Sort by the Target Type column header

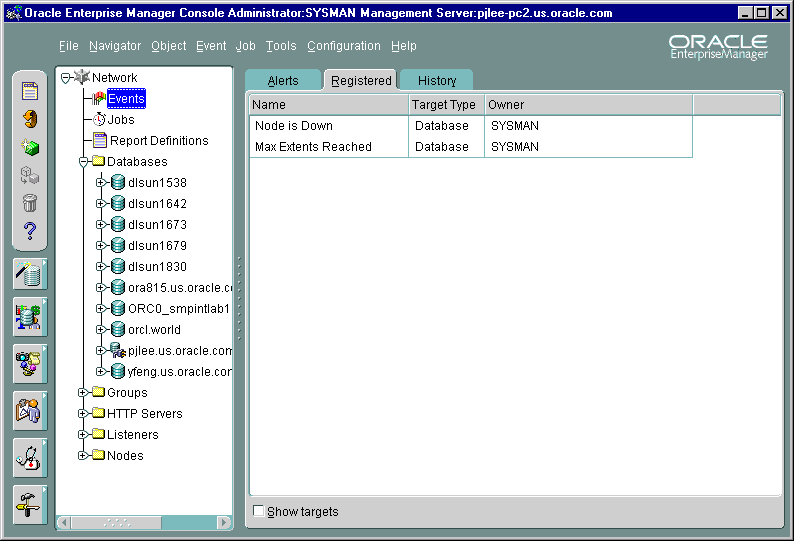[445, 105]
